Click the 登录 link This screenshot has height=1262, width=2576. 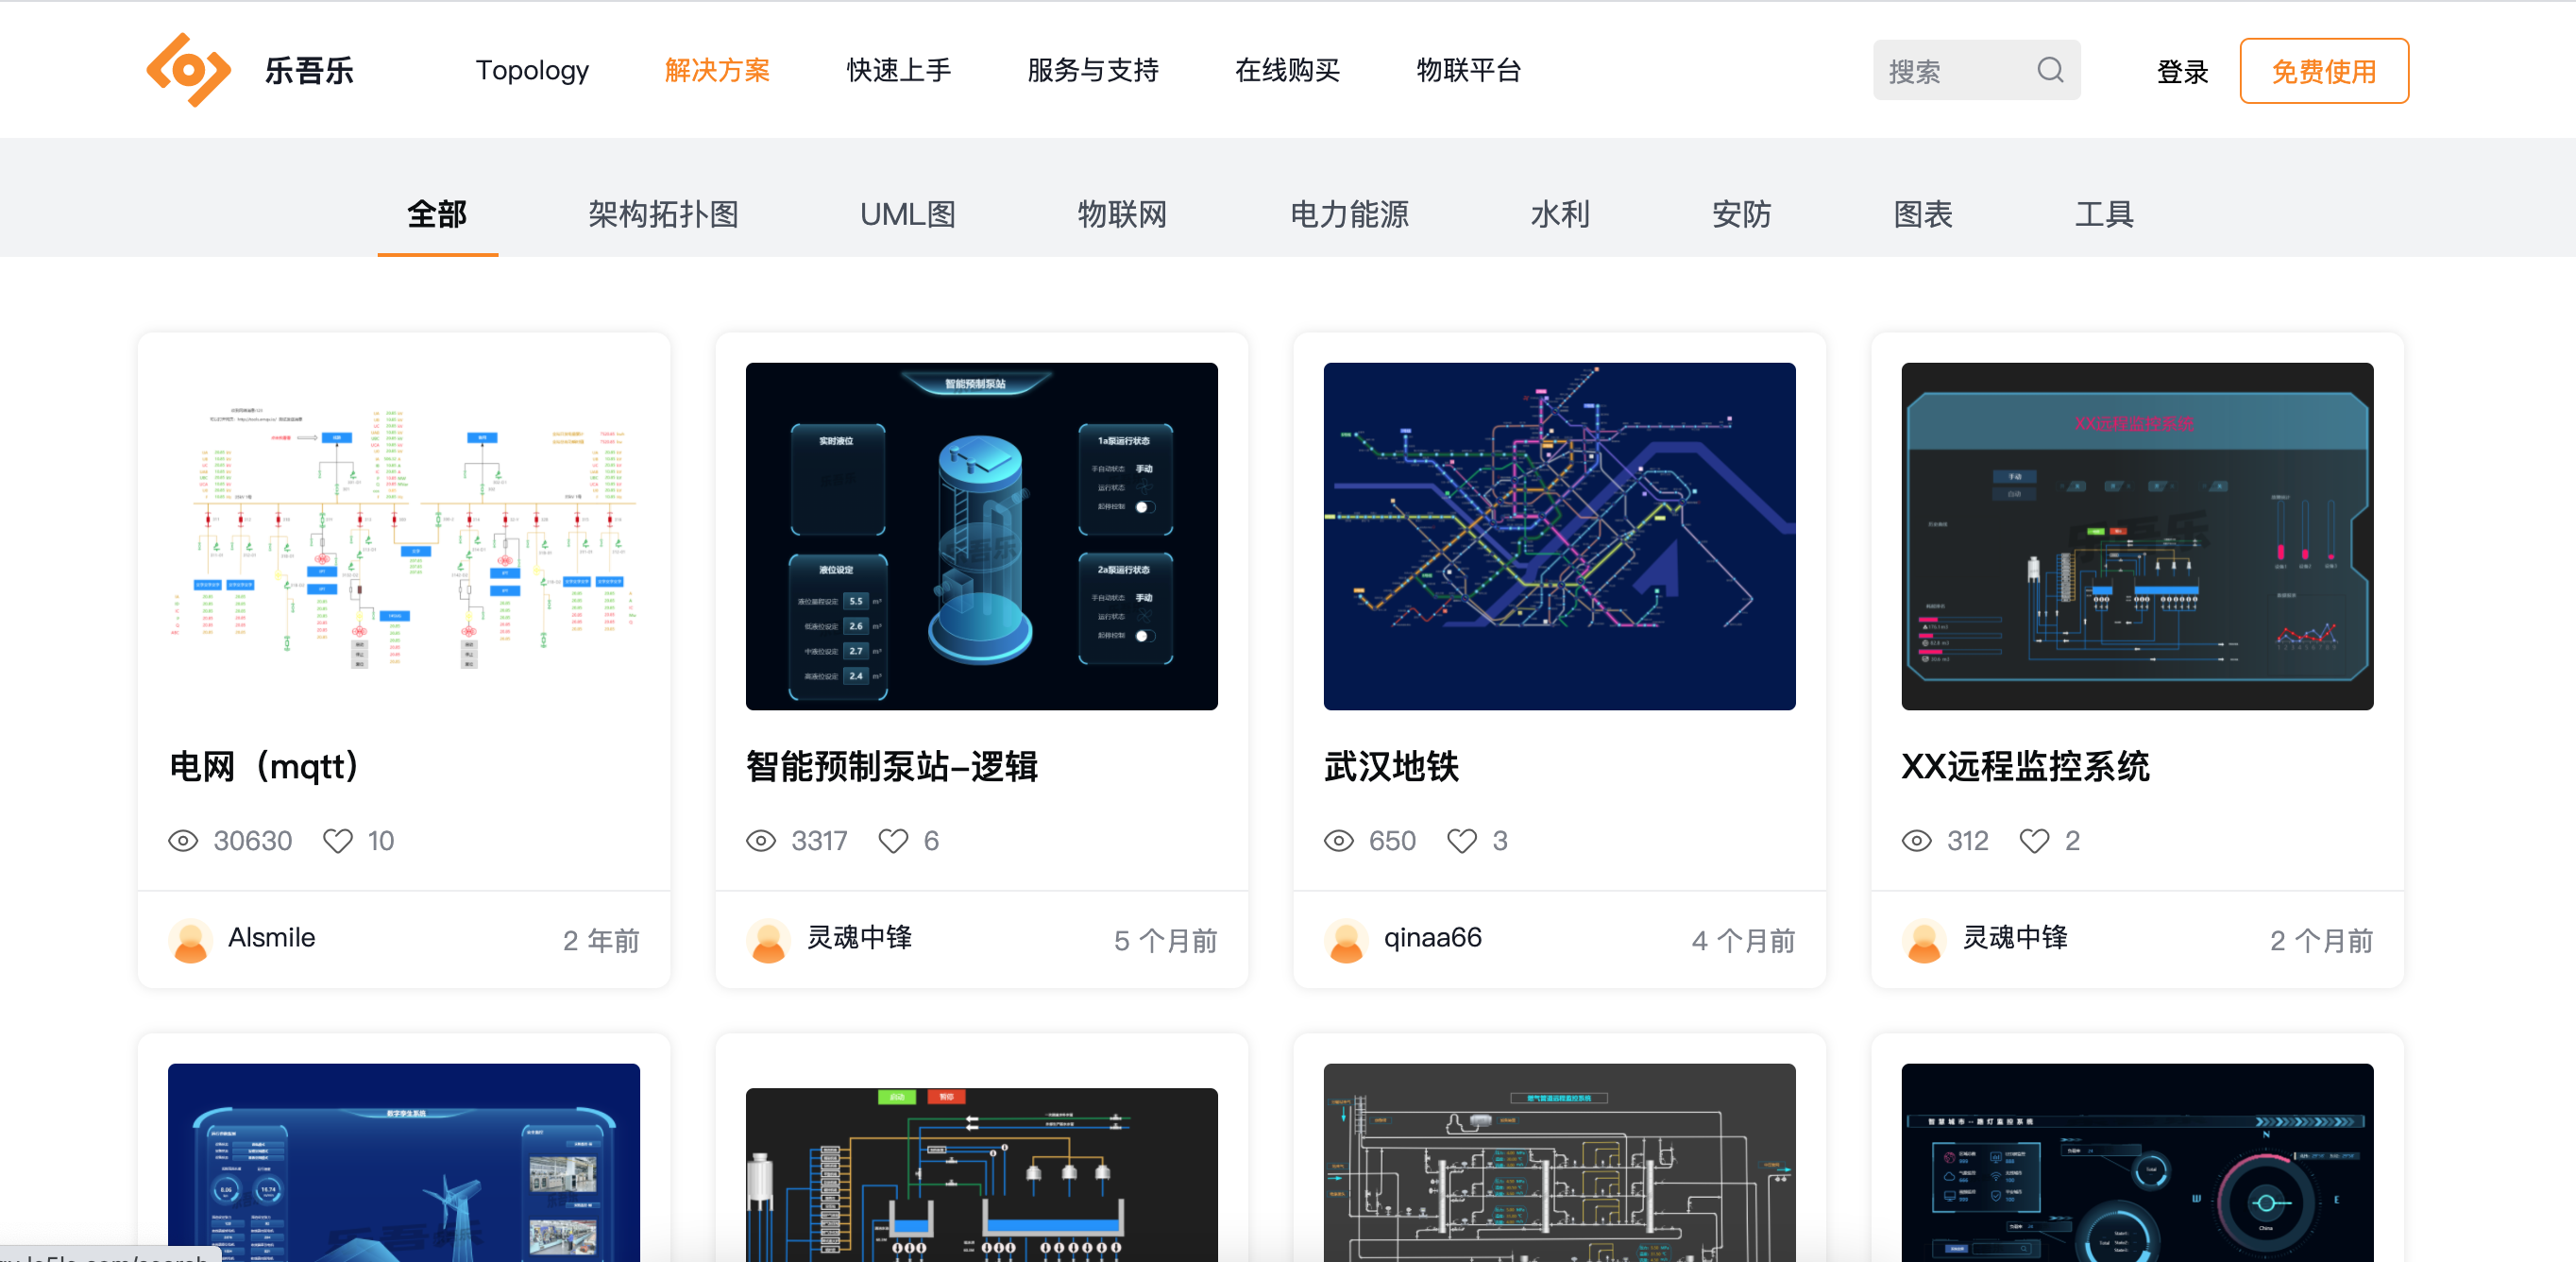[2182, 71]
